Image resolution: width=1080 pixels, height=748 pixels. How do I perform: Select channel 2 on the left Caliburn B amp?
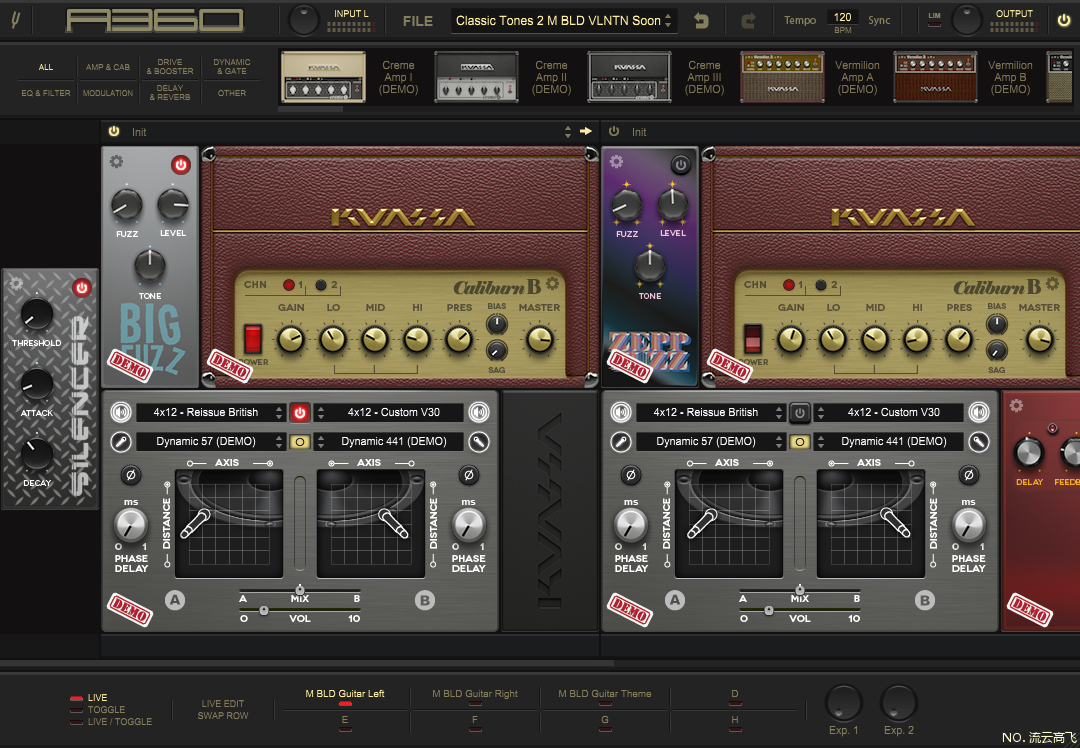pyautogui.click(x=321, y=284)
